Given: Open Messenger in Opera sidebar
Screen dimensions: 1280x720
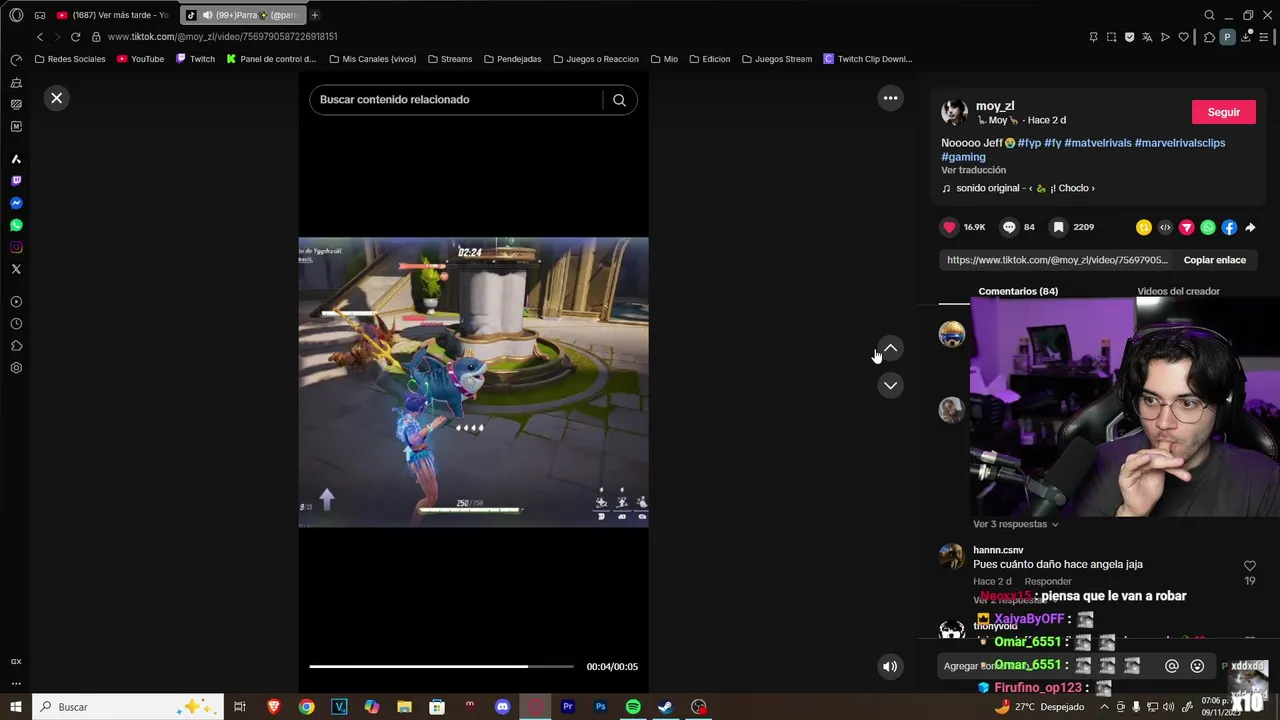Looking at the screenshot, I should [16, 203].
